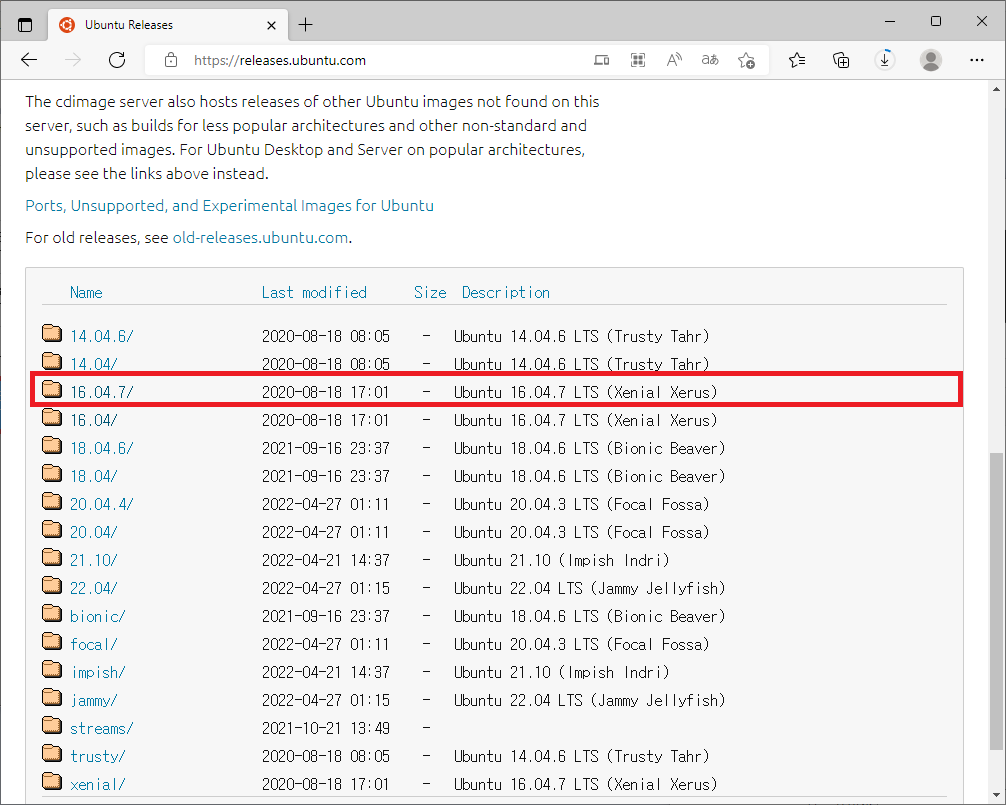Open the xenial/ directory
Image resolution: width=1006 pixels, height=805 pixels.
[98, 784]
